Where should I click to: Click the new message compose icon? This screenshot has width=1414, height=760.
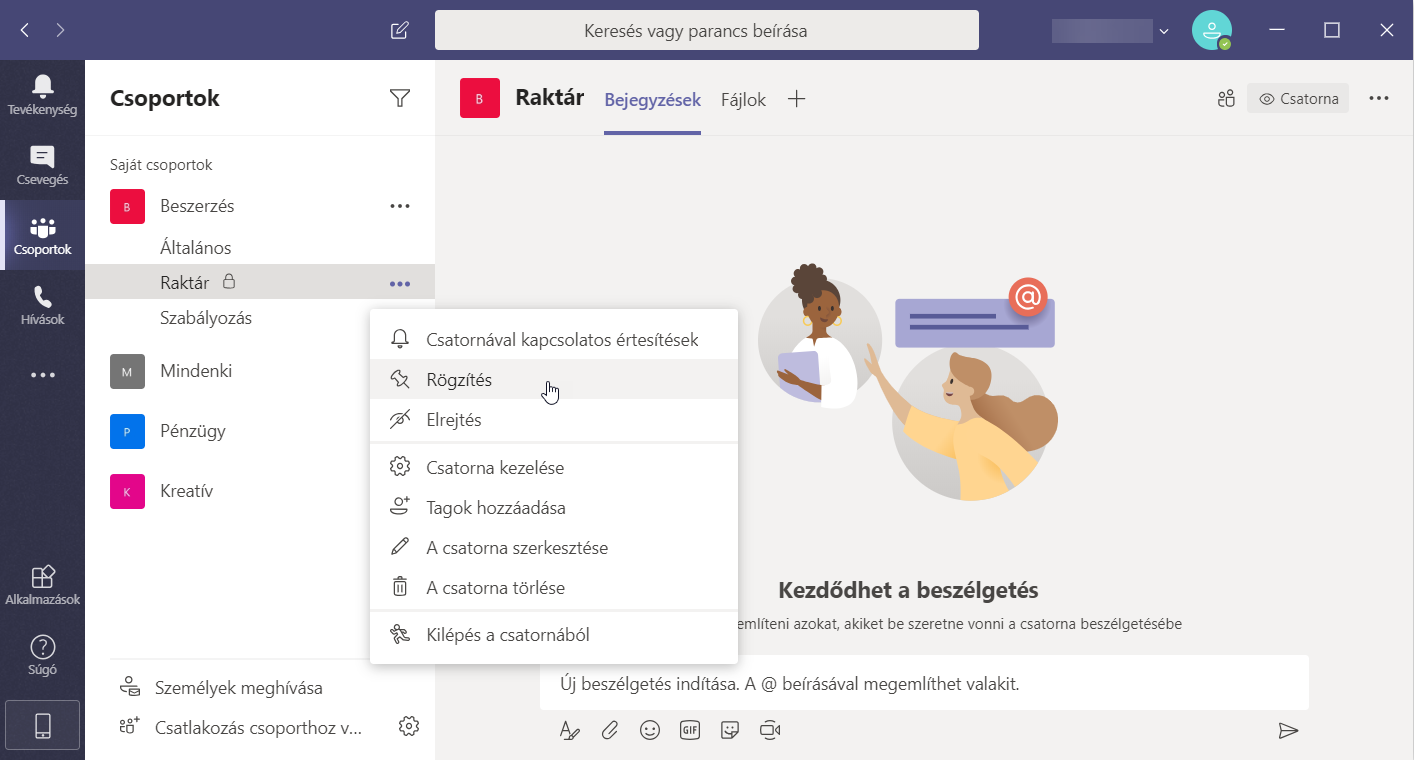tap(399, 30)
